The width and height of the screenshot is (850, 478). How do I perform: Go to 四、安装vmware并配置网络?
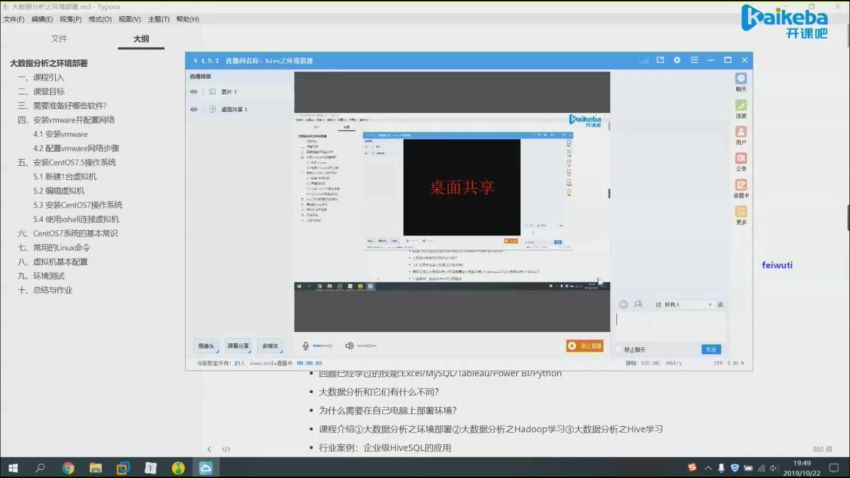[66, 120]
